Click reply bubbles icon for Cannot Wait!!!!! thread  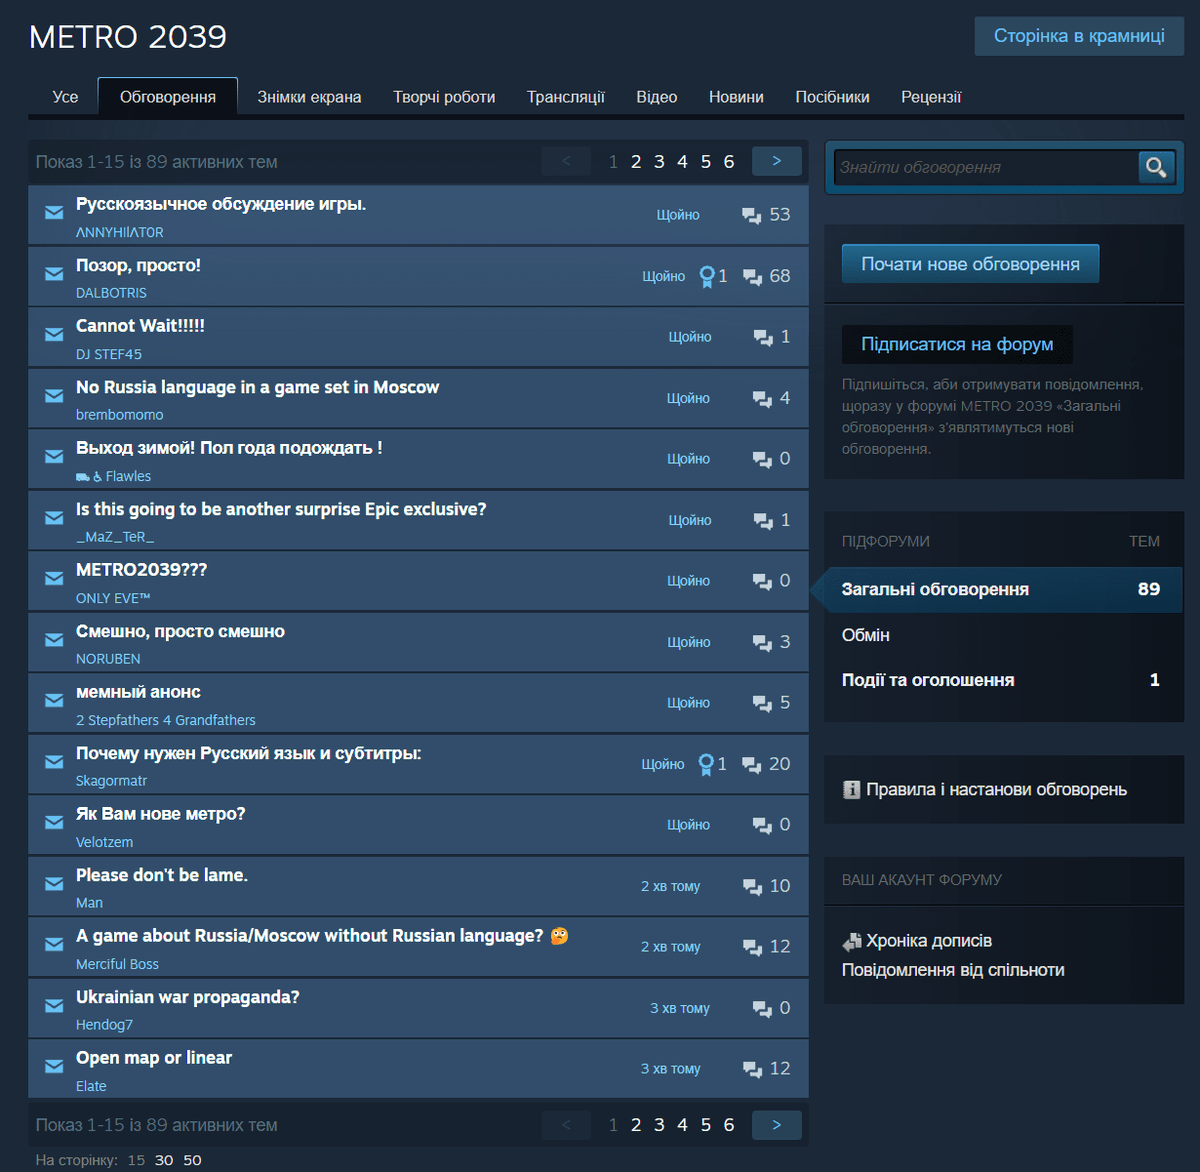tap(763, 338)
